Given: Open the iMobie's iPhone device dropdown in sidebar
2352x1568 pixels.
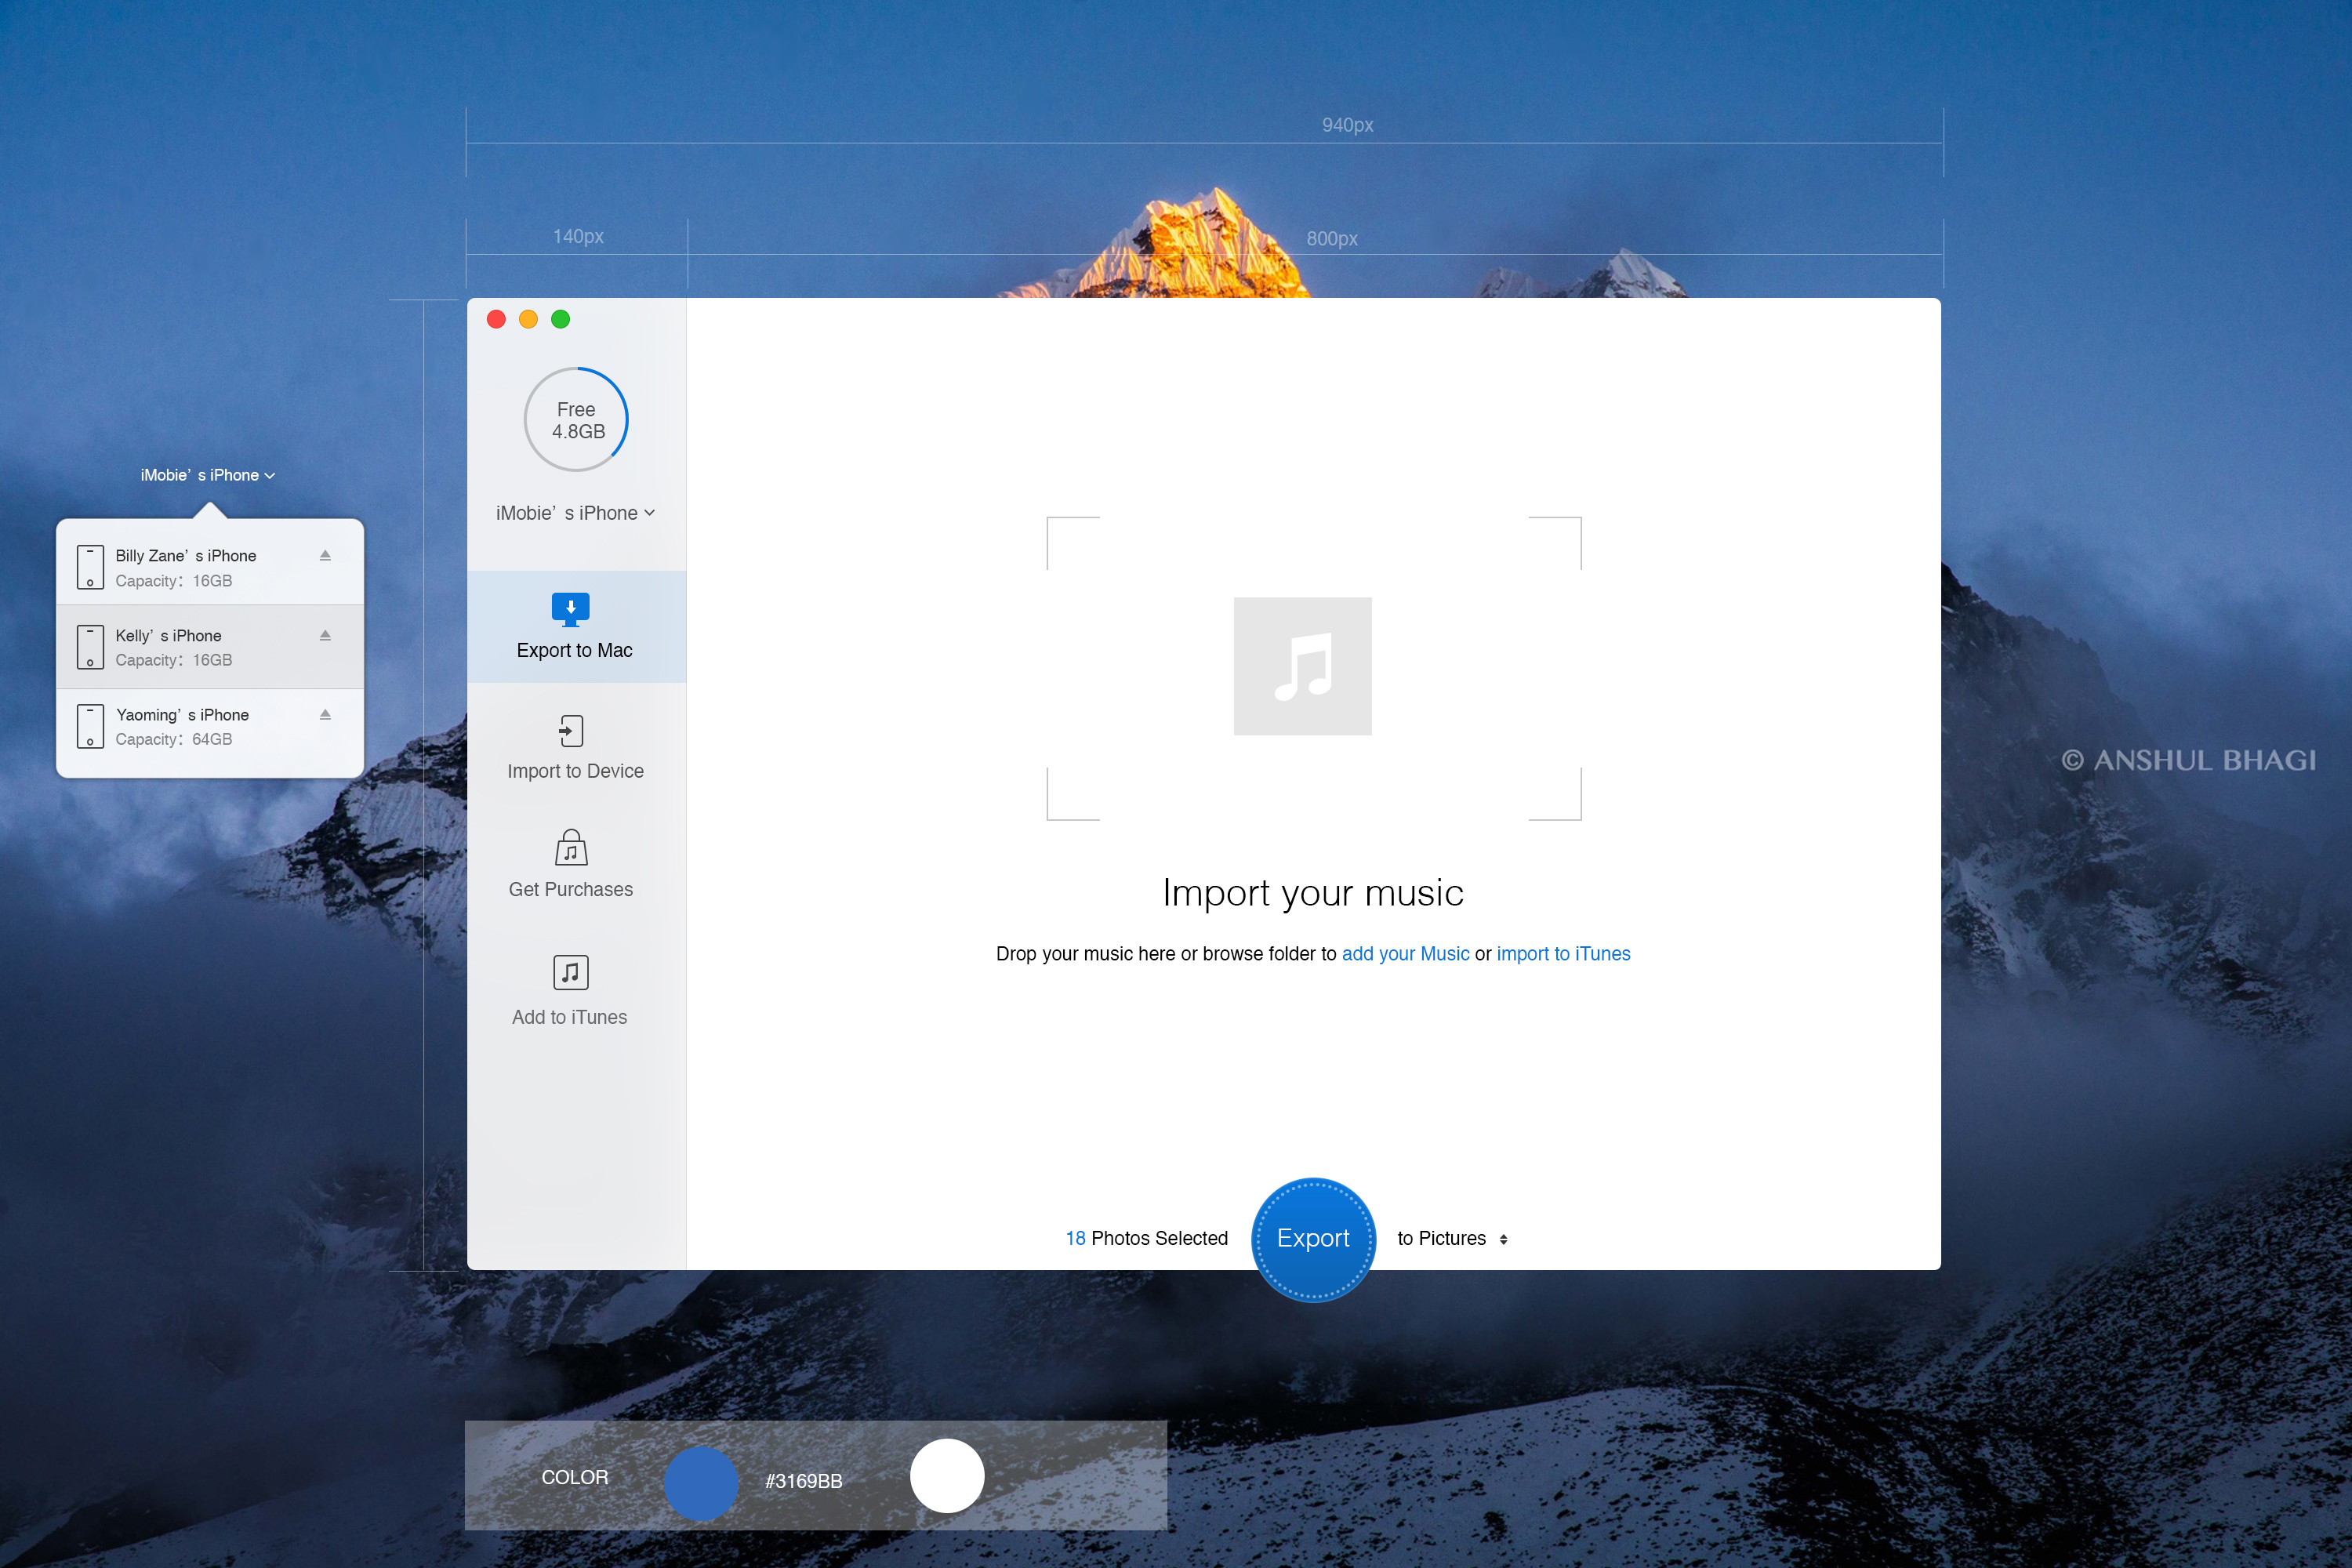Looking at the screenshot, I should [575, 513].
